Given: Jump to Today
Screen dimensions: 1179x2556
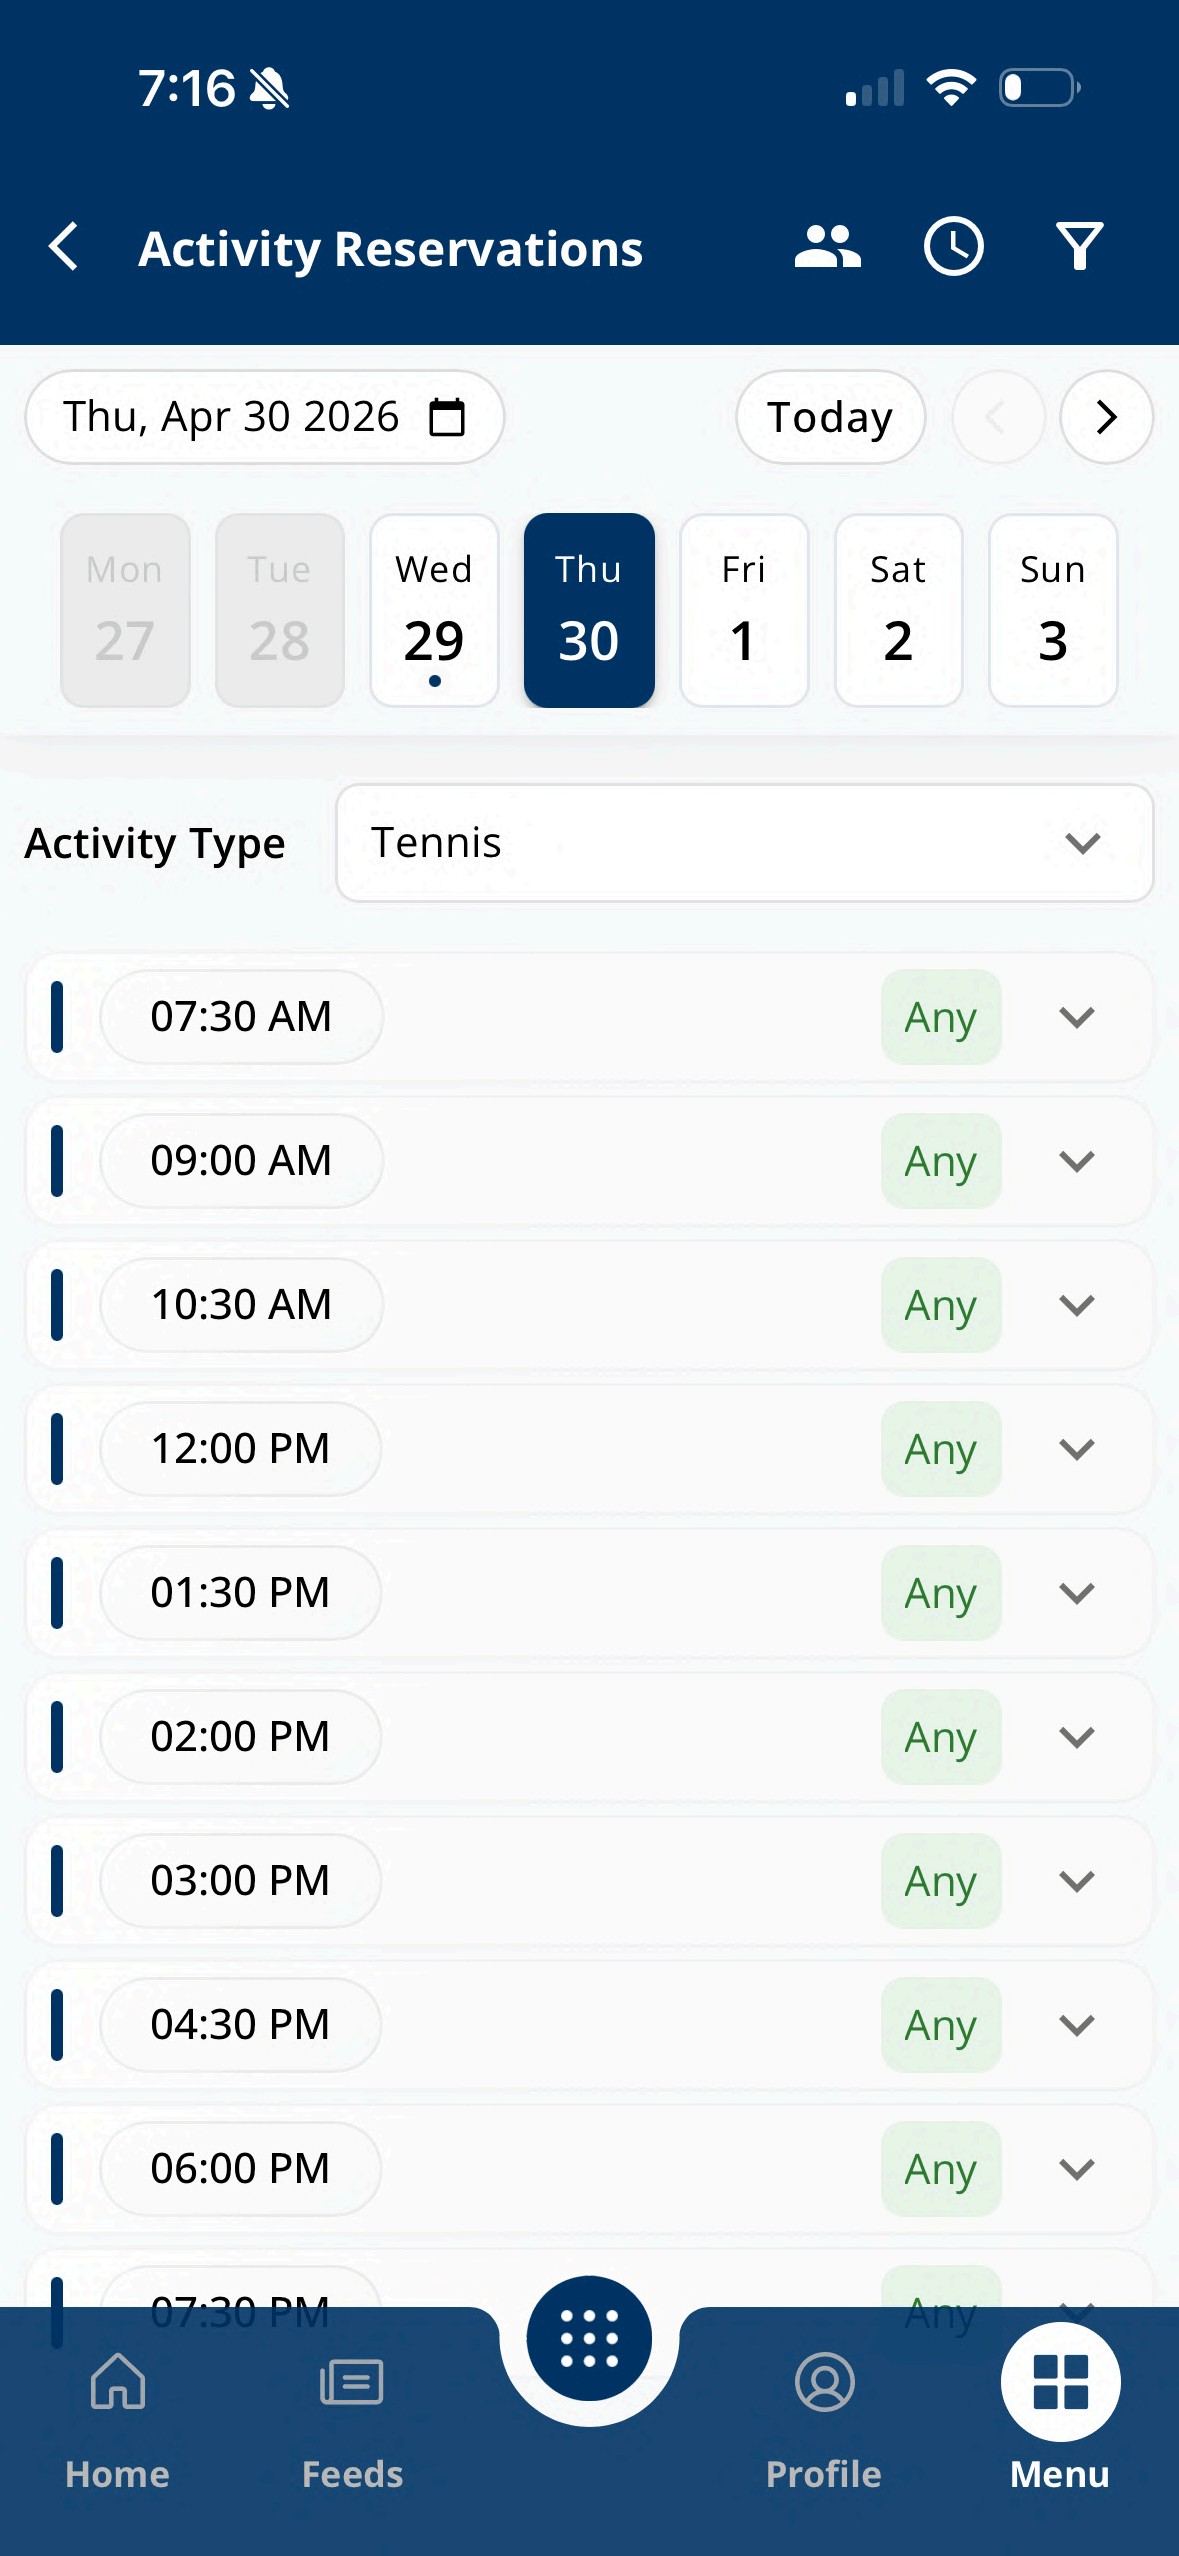Looking at the screenshot, I should (830, 417).
